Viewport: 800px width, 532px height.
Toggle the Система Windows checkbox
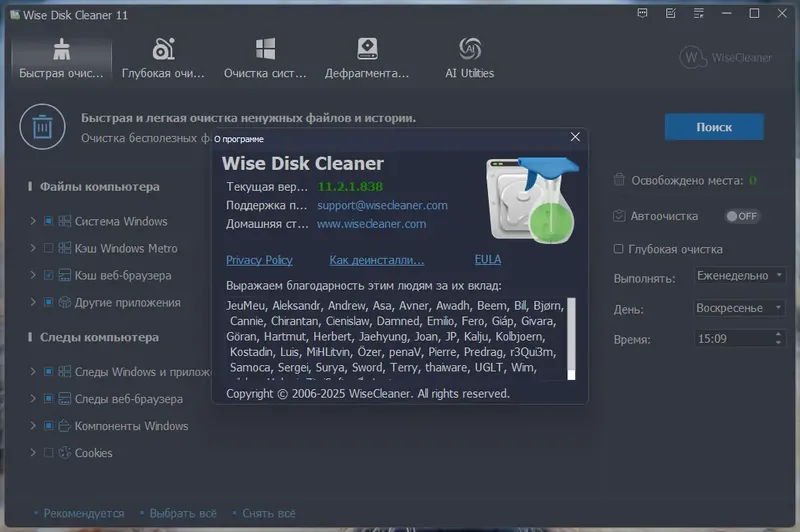(48, 221)
